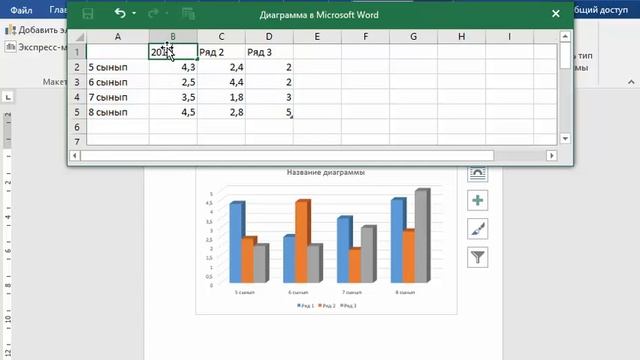Open the Chart Elements plus button

point(478,200)
